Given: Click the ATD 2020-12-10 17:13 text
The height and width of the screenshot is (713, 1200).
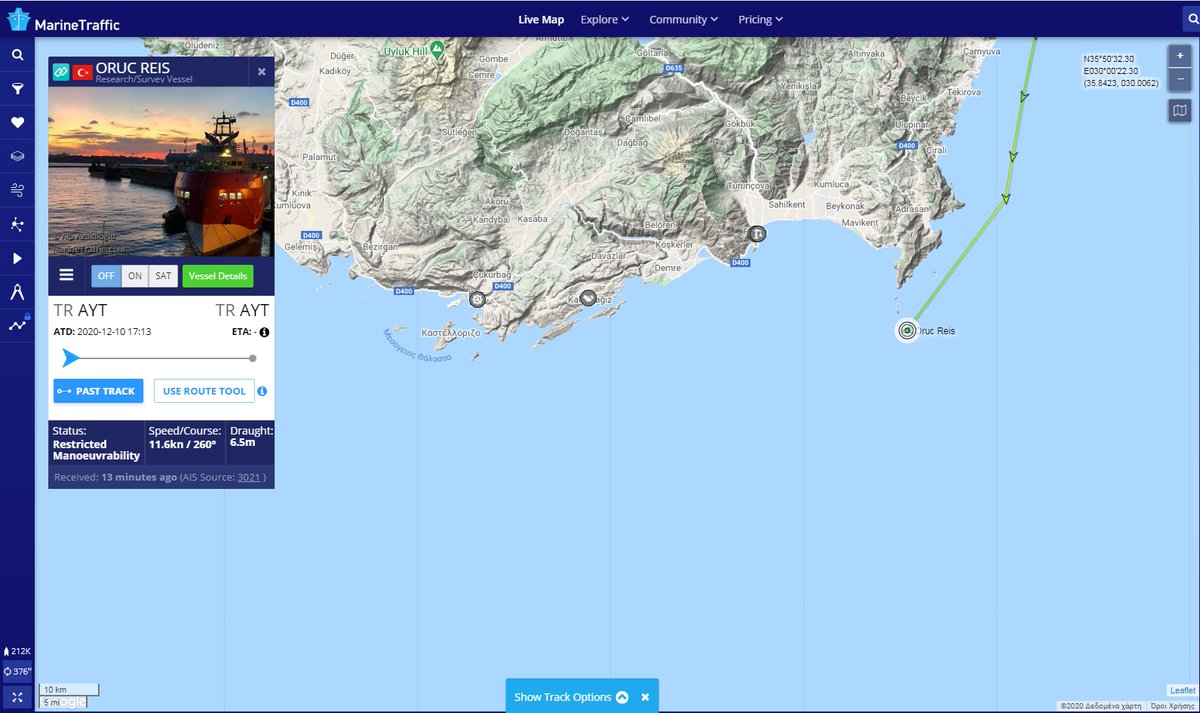Looking at the screenshot, I should coord(102,332).
